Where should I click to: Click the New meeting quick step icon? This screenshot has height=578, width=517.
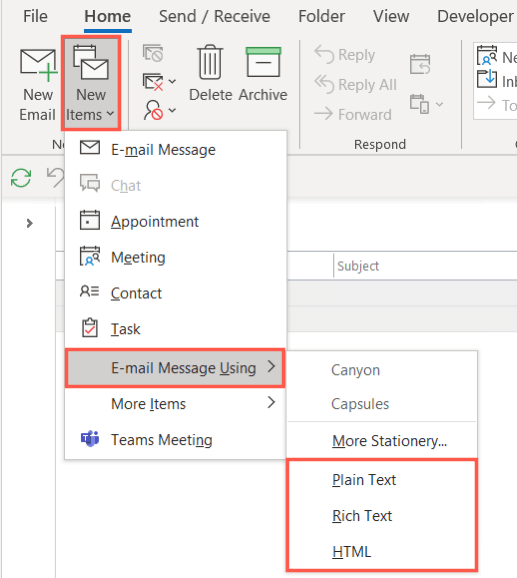[487, 55]
